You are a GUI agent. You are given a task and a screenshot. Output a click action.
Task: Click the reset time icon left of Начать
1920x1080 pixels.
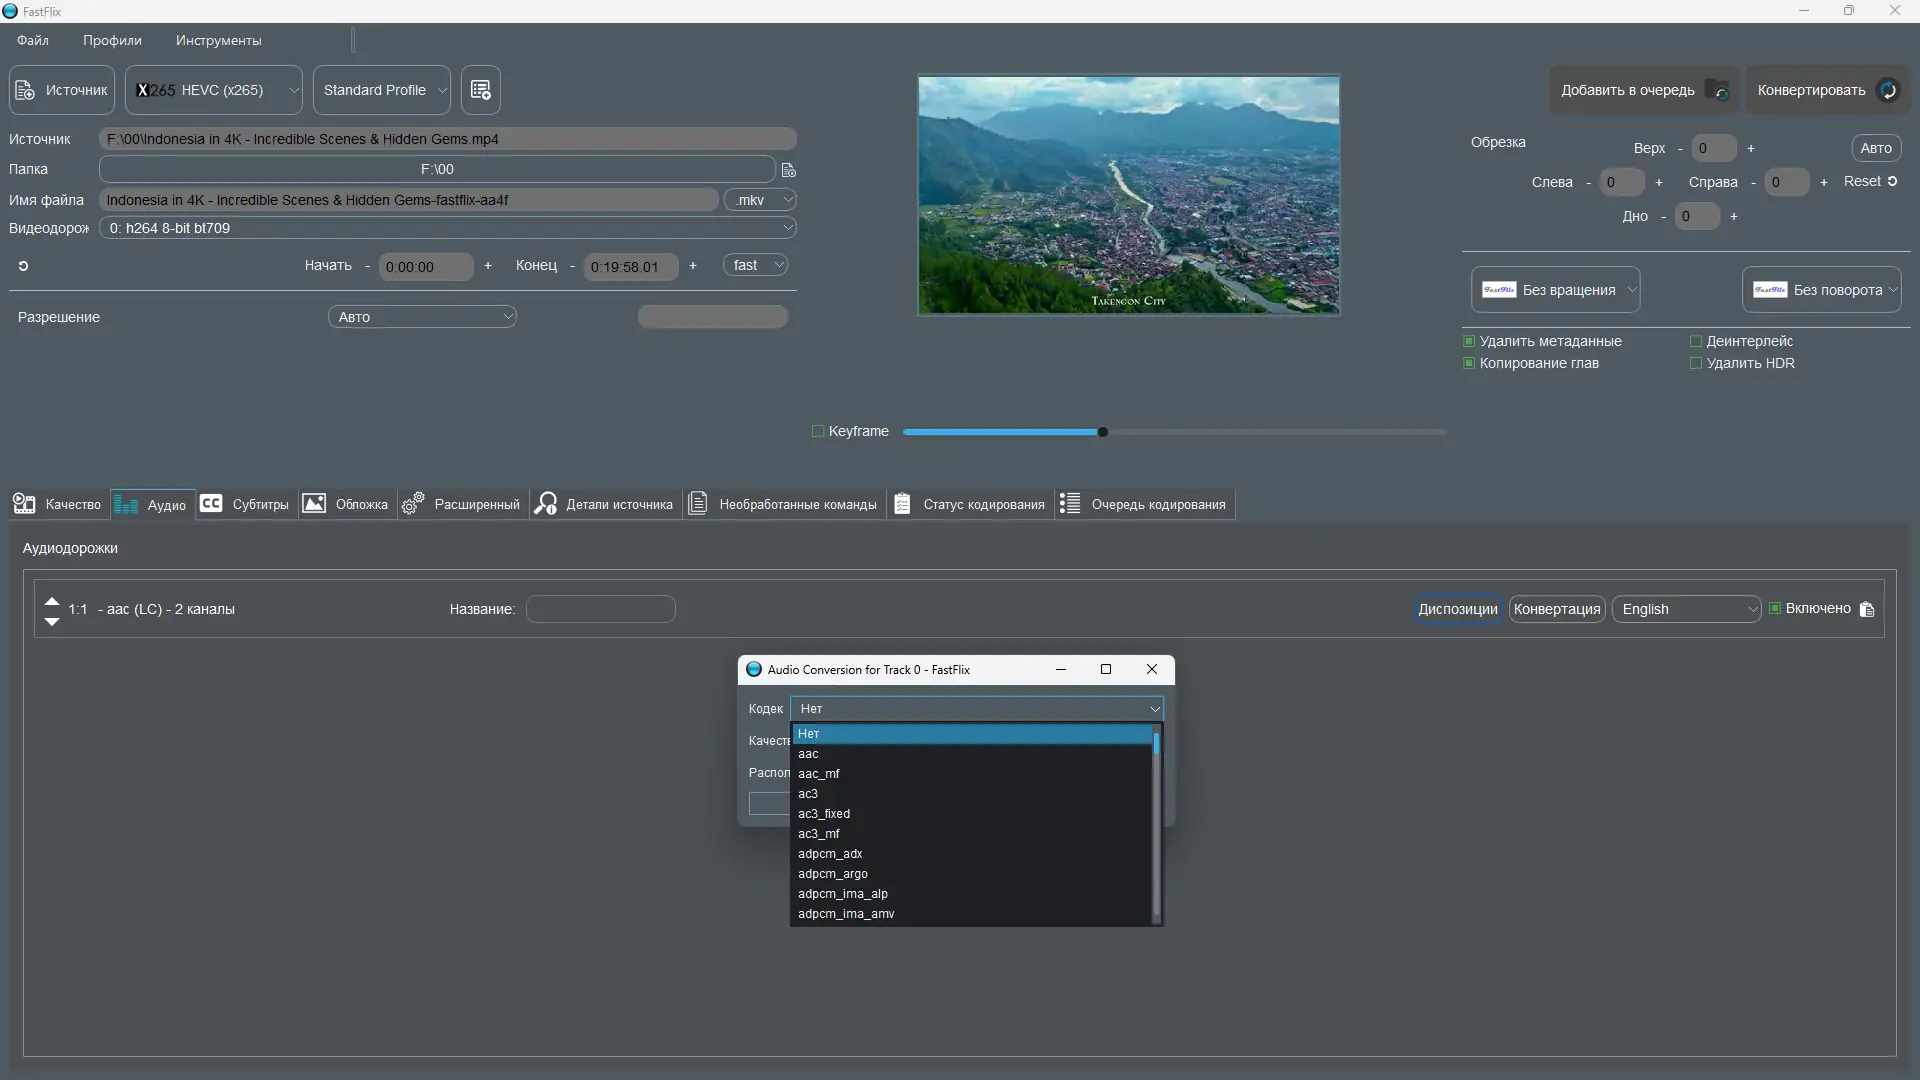point(23,266)
